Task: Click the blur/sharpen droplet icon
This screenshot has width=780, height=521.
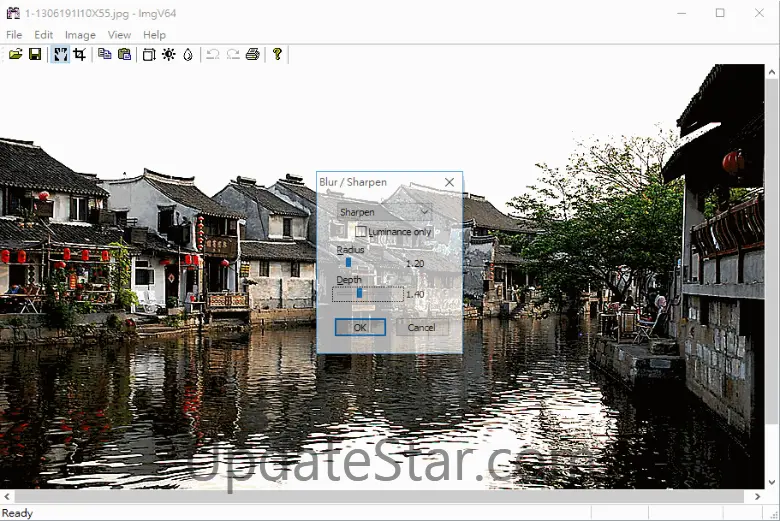Action: (x=188, y=54)
